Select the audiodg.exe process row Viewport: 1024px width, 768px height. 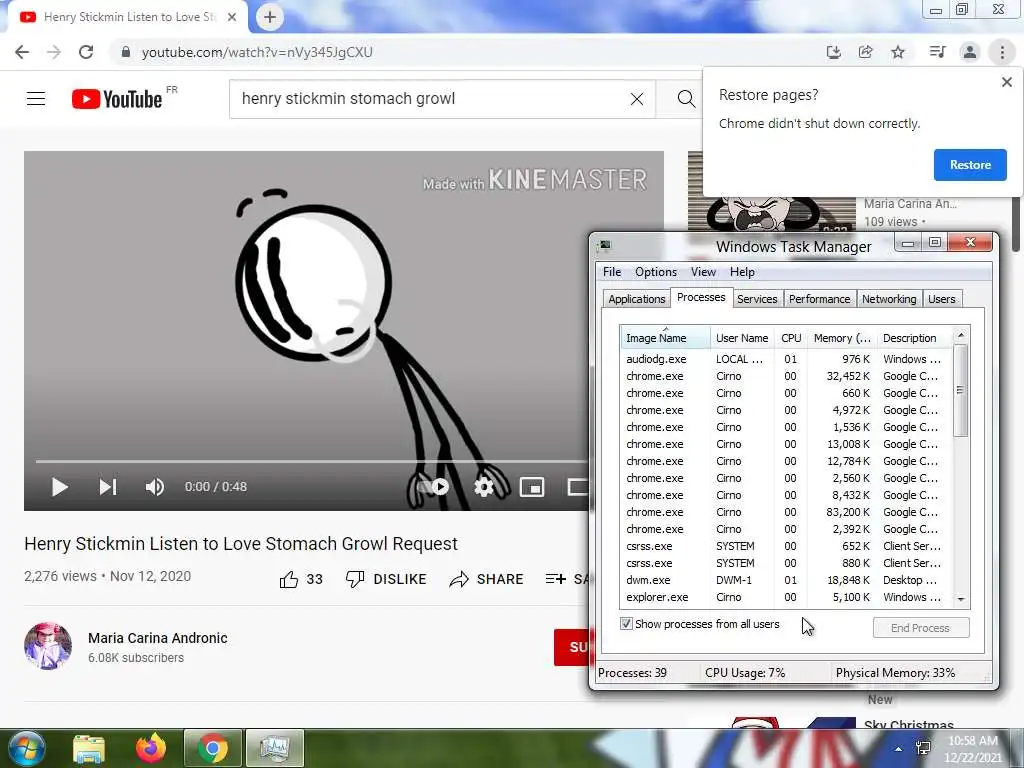786,359
